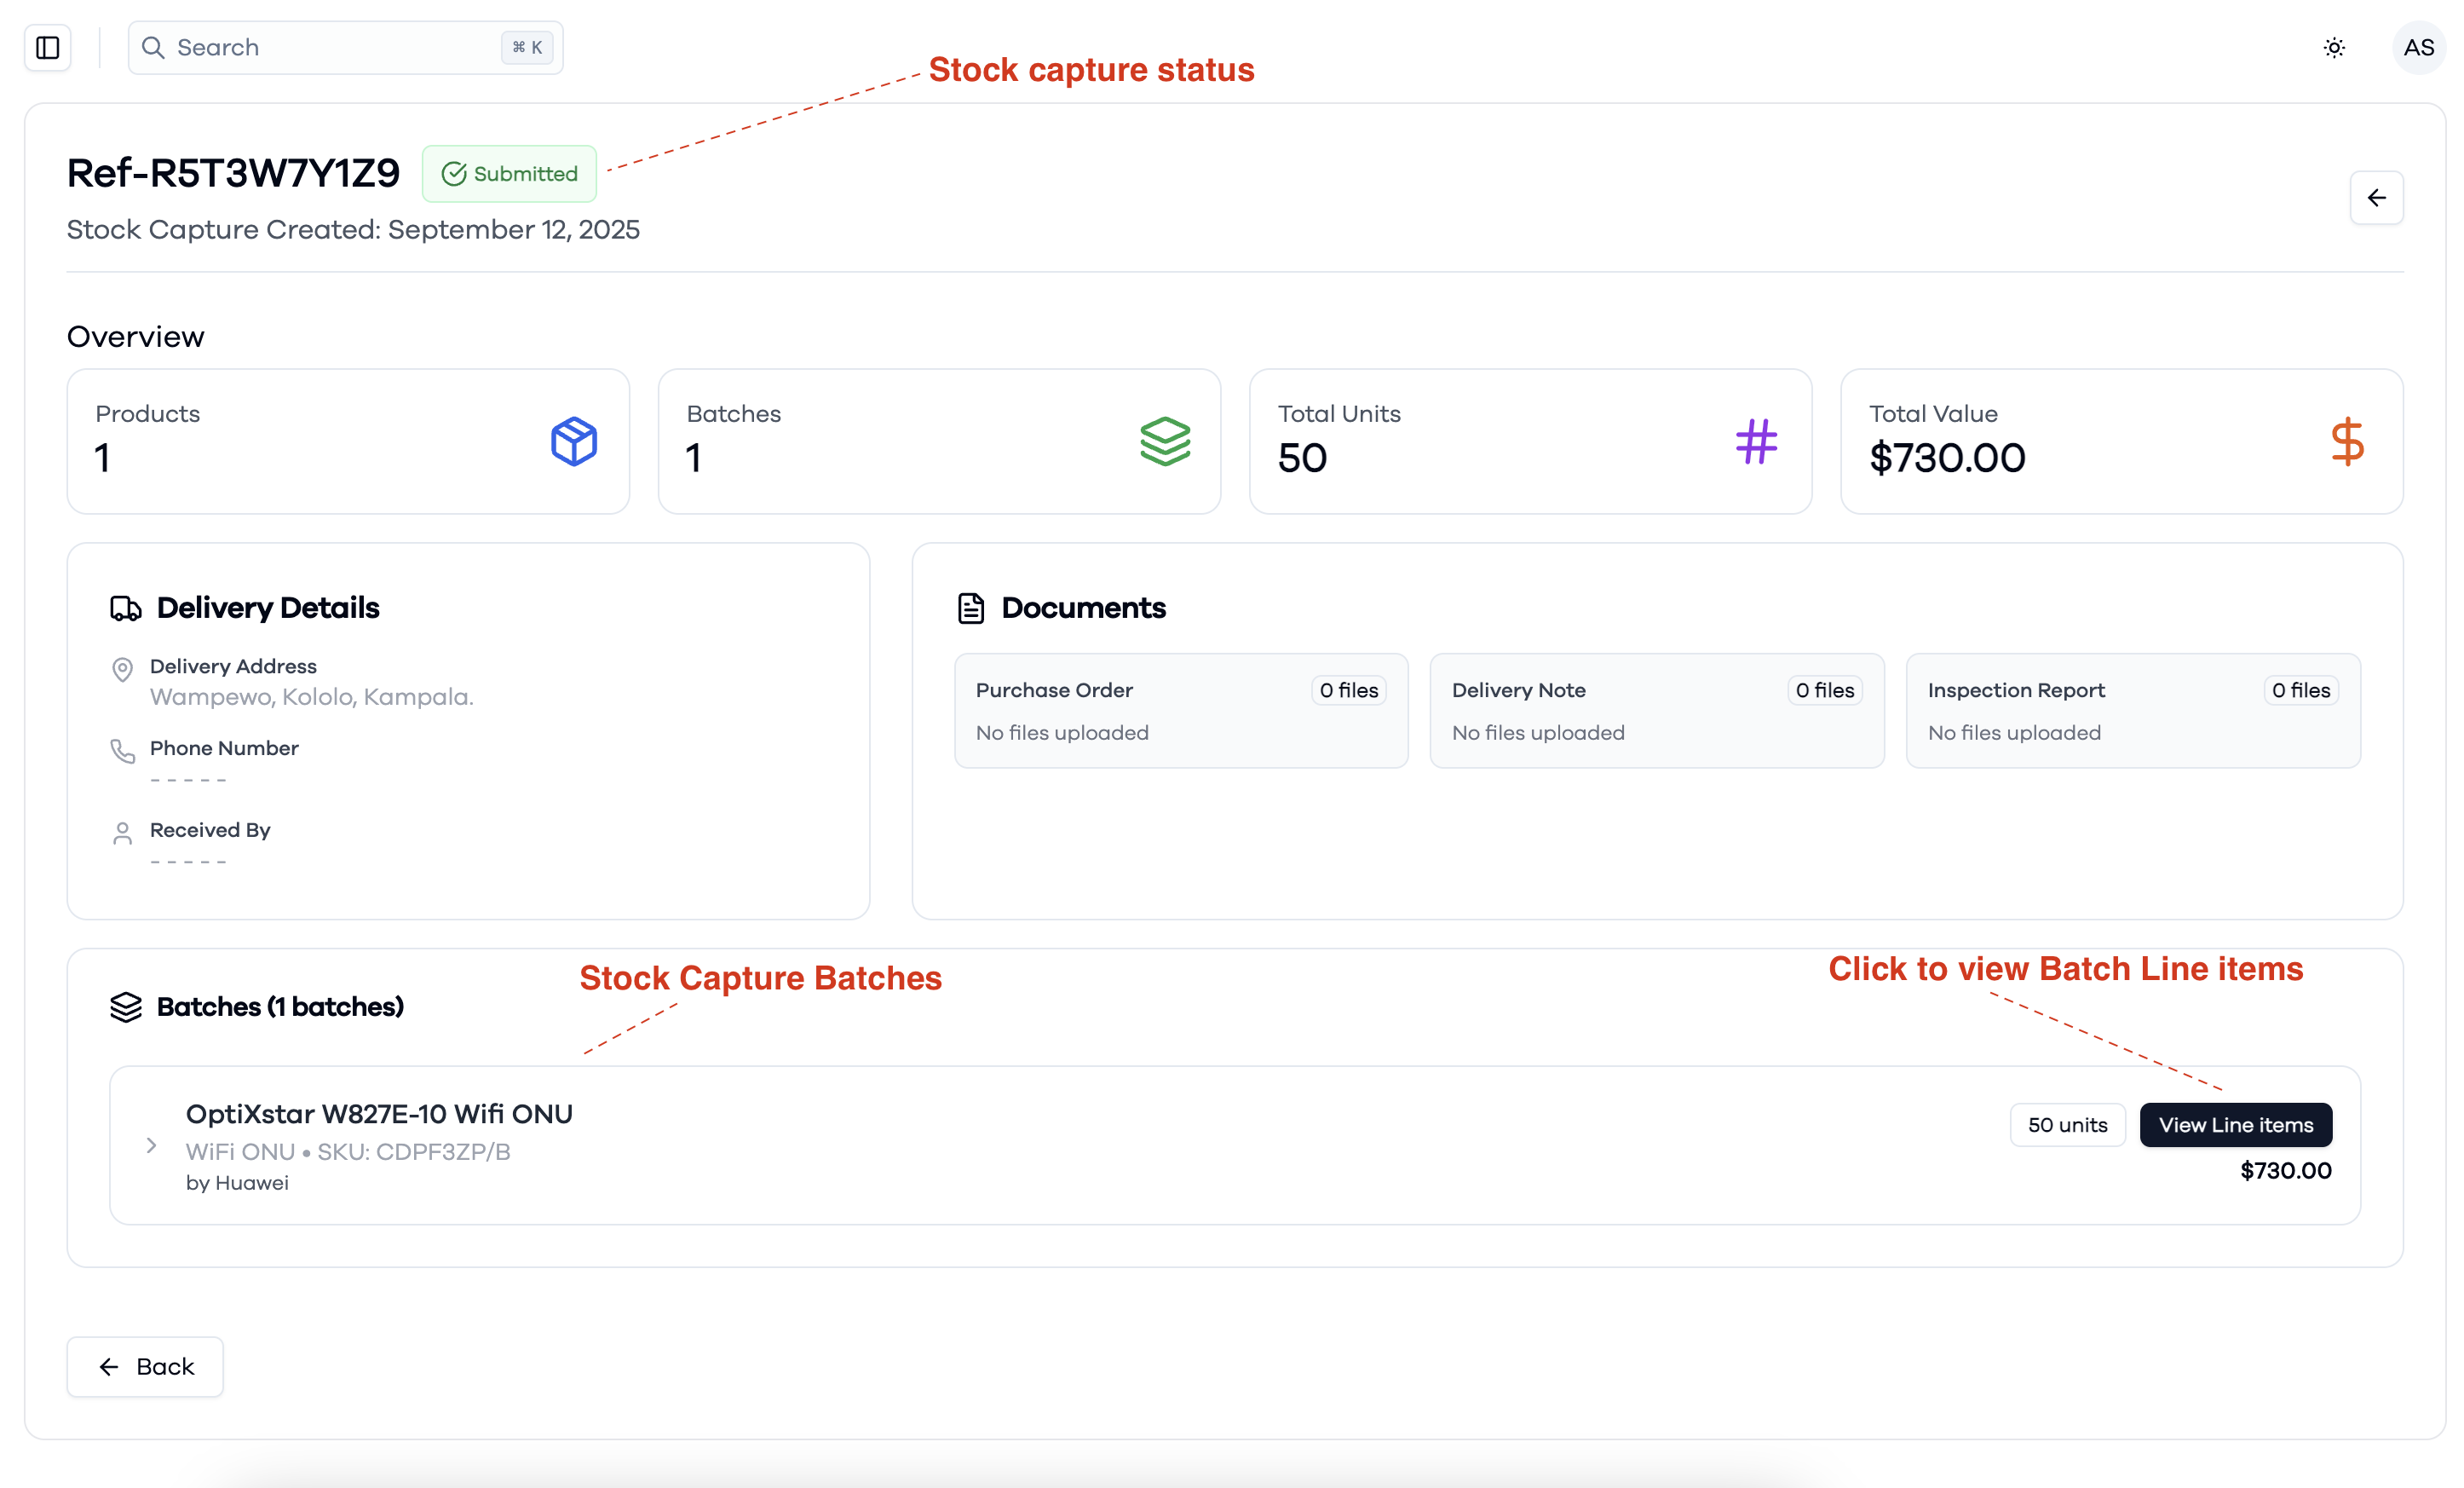Screen dimensions: 2464x1488
Task: Click the Ref-R5T3W7Y1Z9 heading
Action: point(233,173)
